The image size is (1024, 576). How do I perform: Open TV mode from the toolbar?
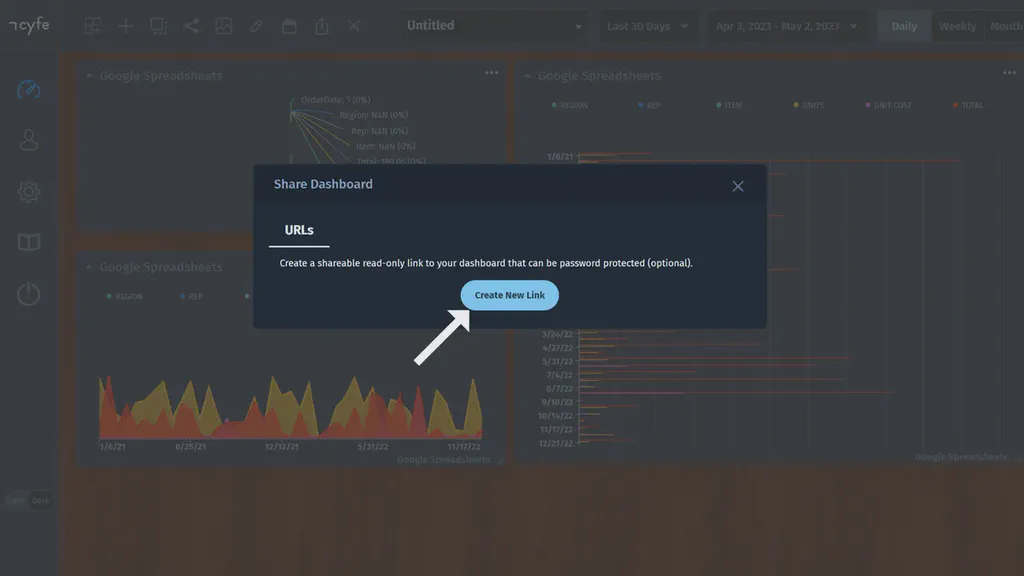(289, 25)
